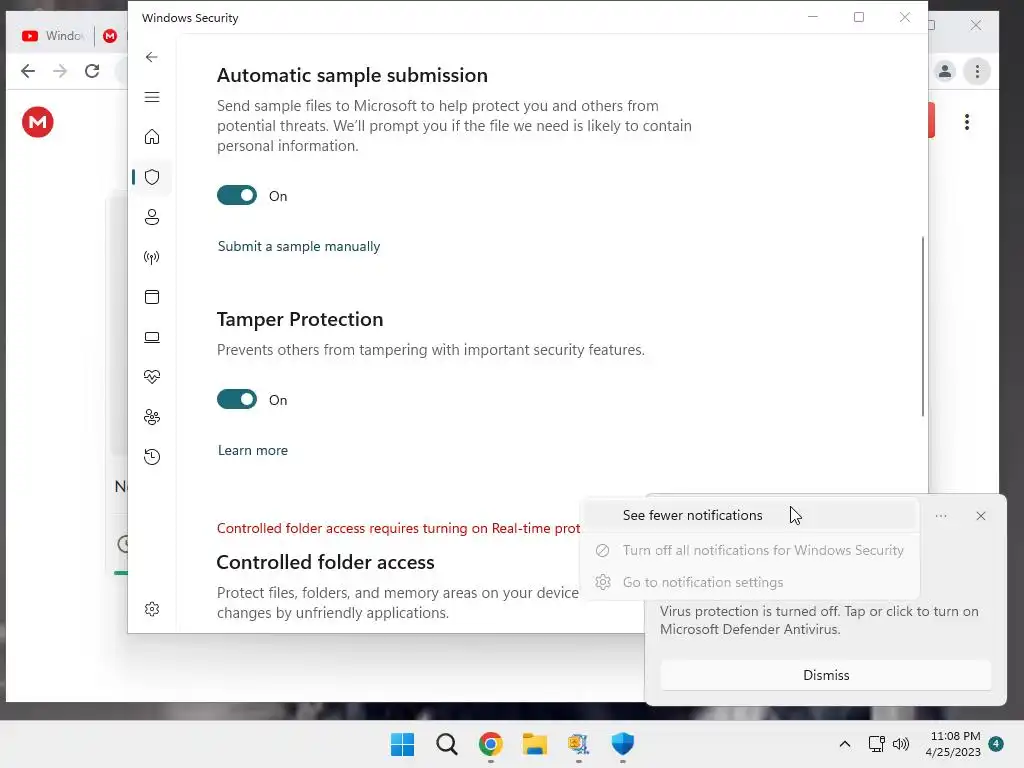Turn off Automatic sample submission toggle
The width and height of the screenshot is (1024, 768).
236,195
